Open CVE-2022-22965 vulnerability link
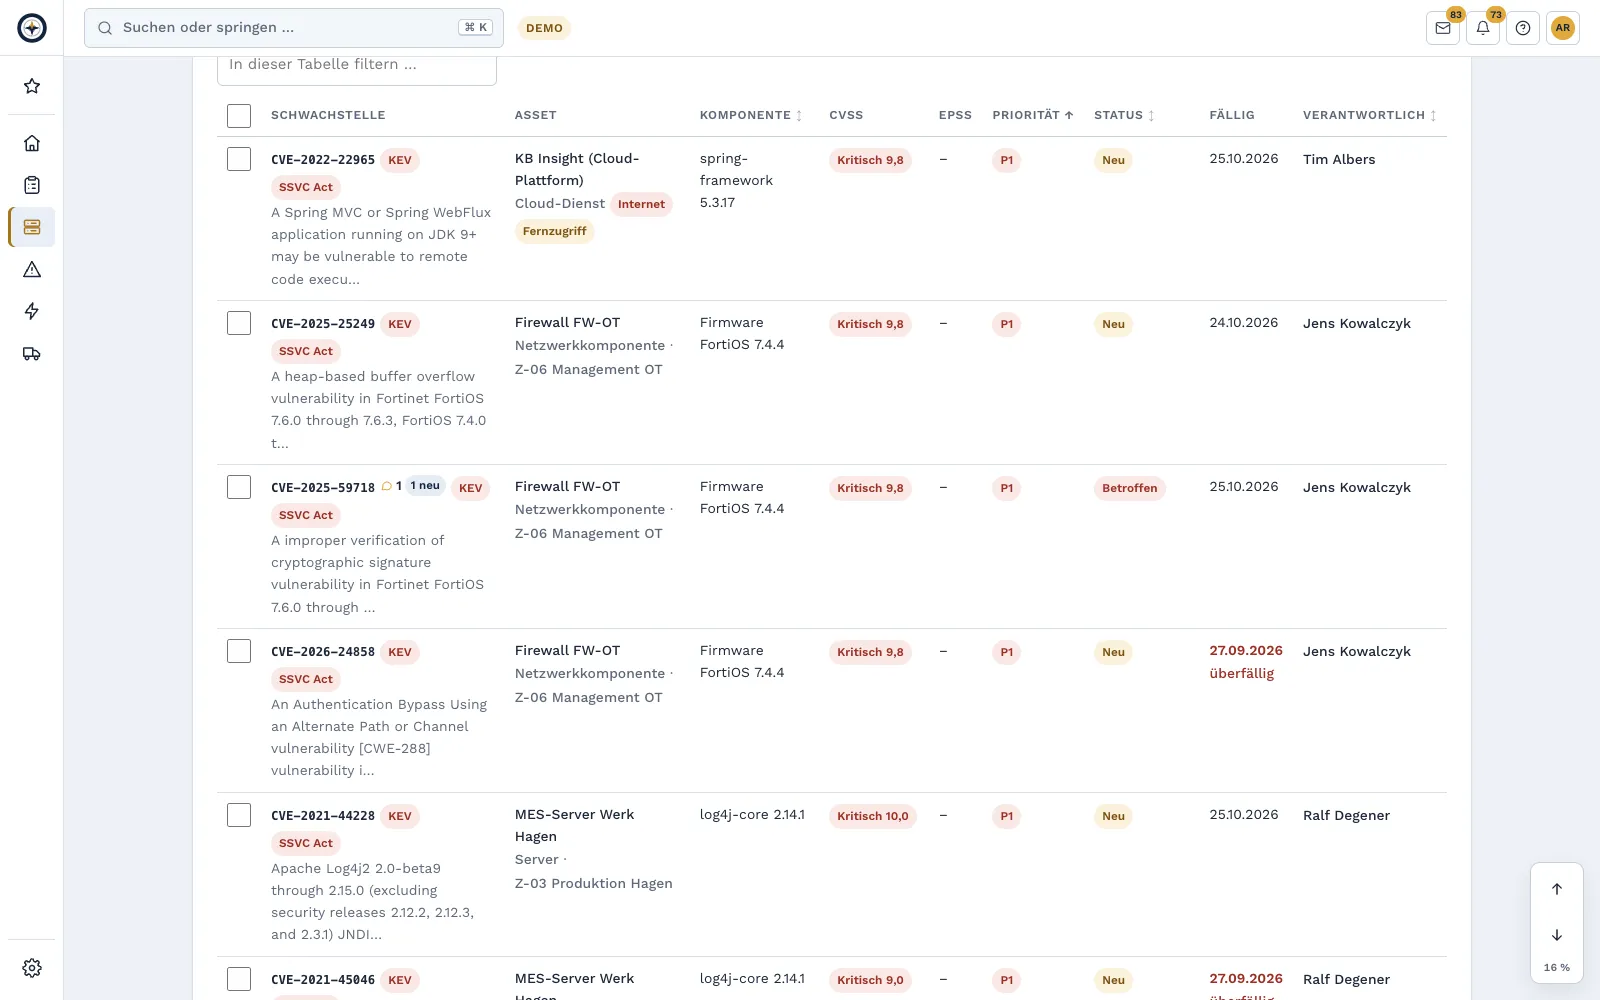This screenshot has height=1000, width=1600. tap(323, 160)
